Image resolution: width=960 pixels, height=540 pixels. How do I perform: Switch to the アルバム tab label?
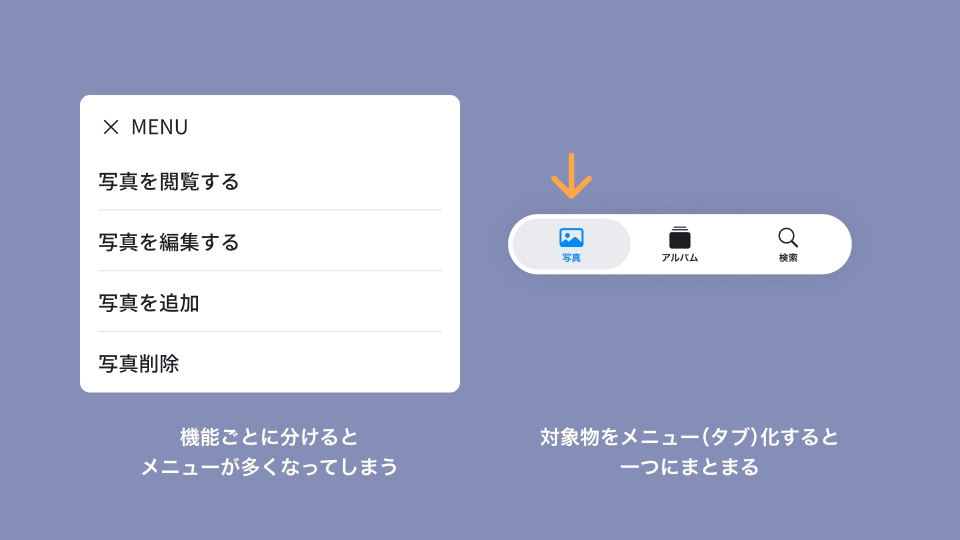680,258
